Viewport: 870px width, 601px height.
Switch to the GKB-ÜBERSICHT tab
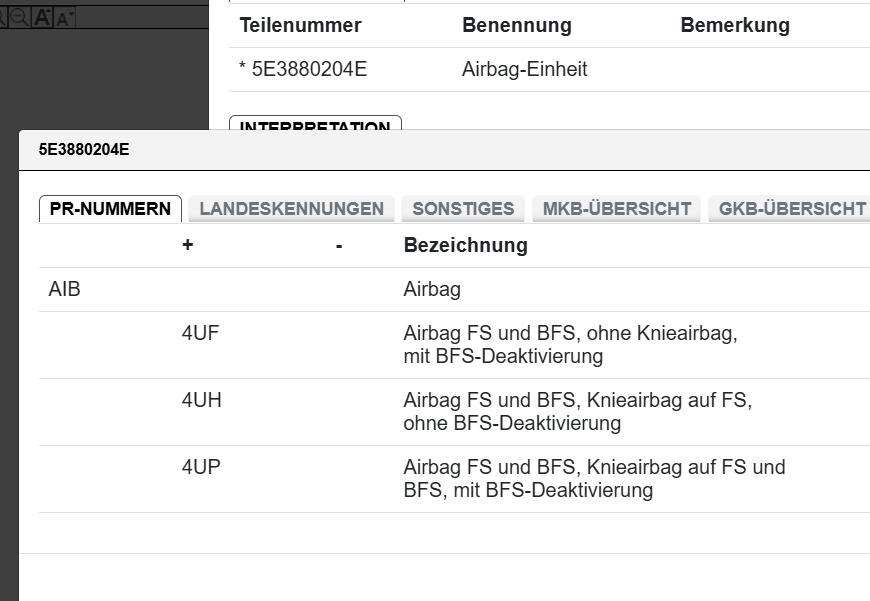click(x=790, y=209)
